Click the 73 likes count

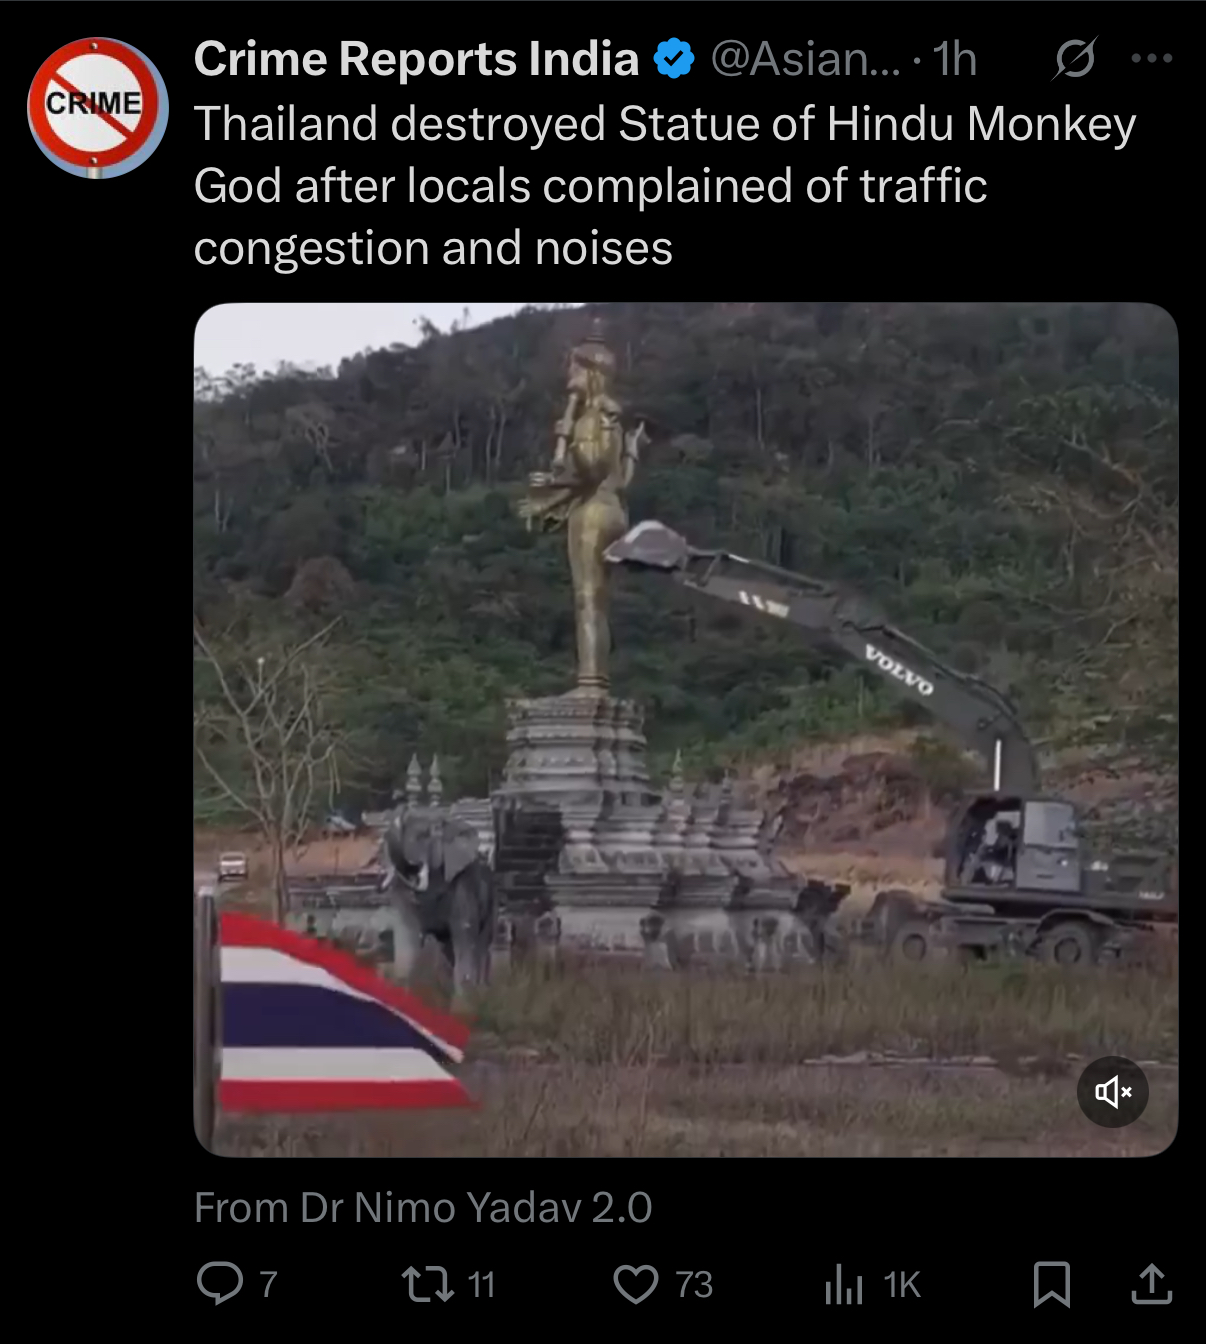[694, 1285]
